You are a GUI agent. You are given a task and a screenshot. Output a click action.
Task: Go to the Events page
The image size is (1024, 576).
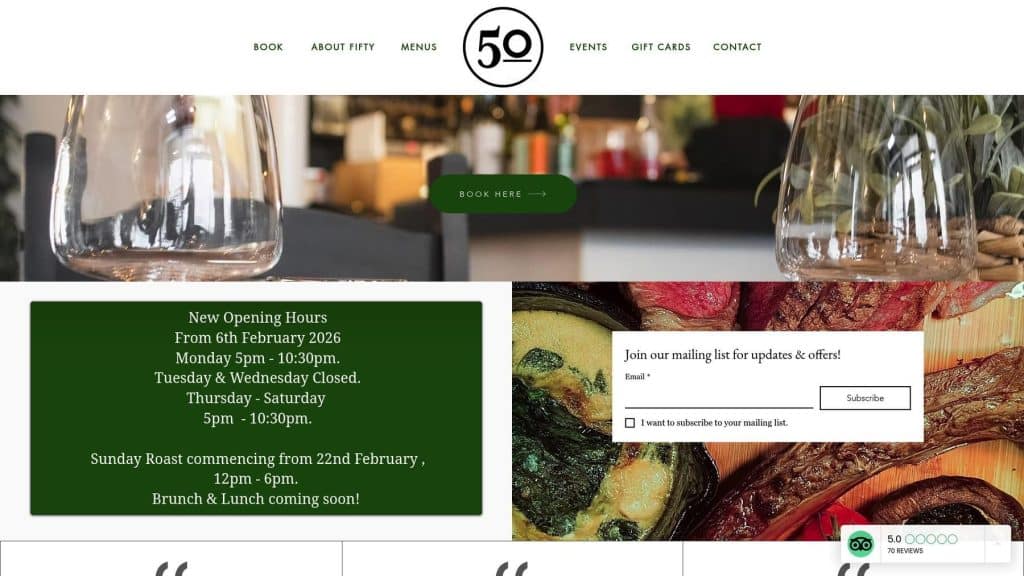(588, 47)
